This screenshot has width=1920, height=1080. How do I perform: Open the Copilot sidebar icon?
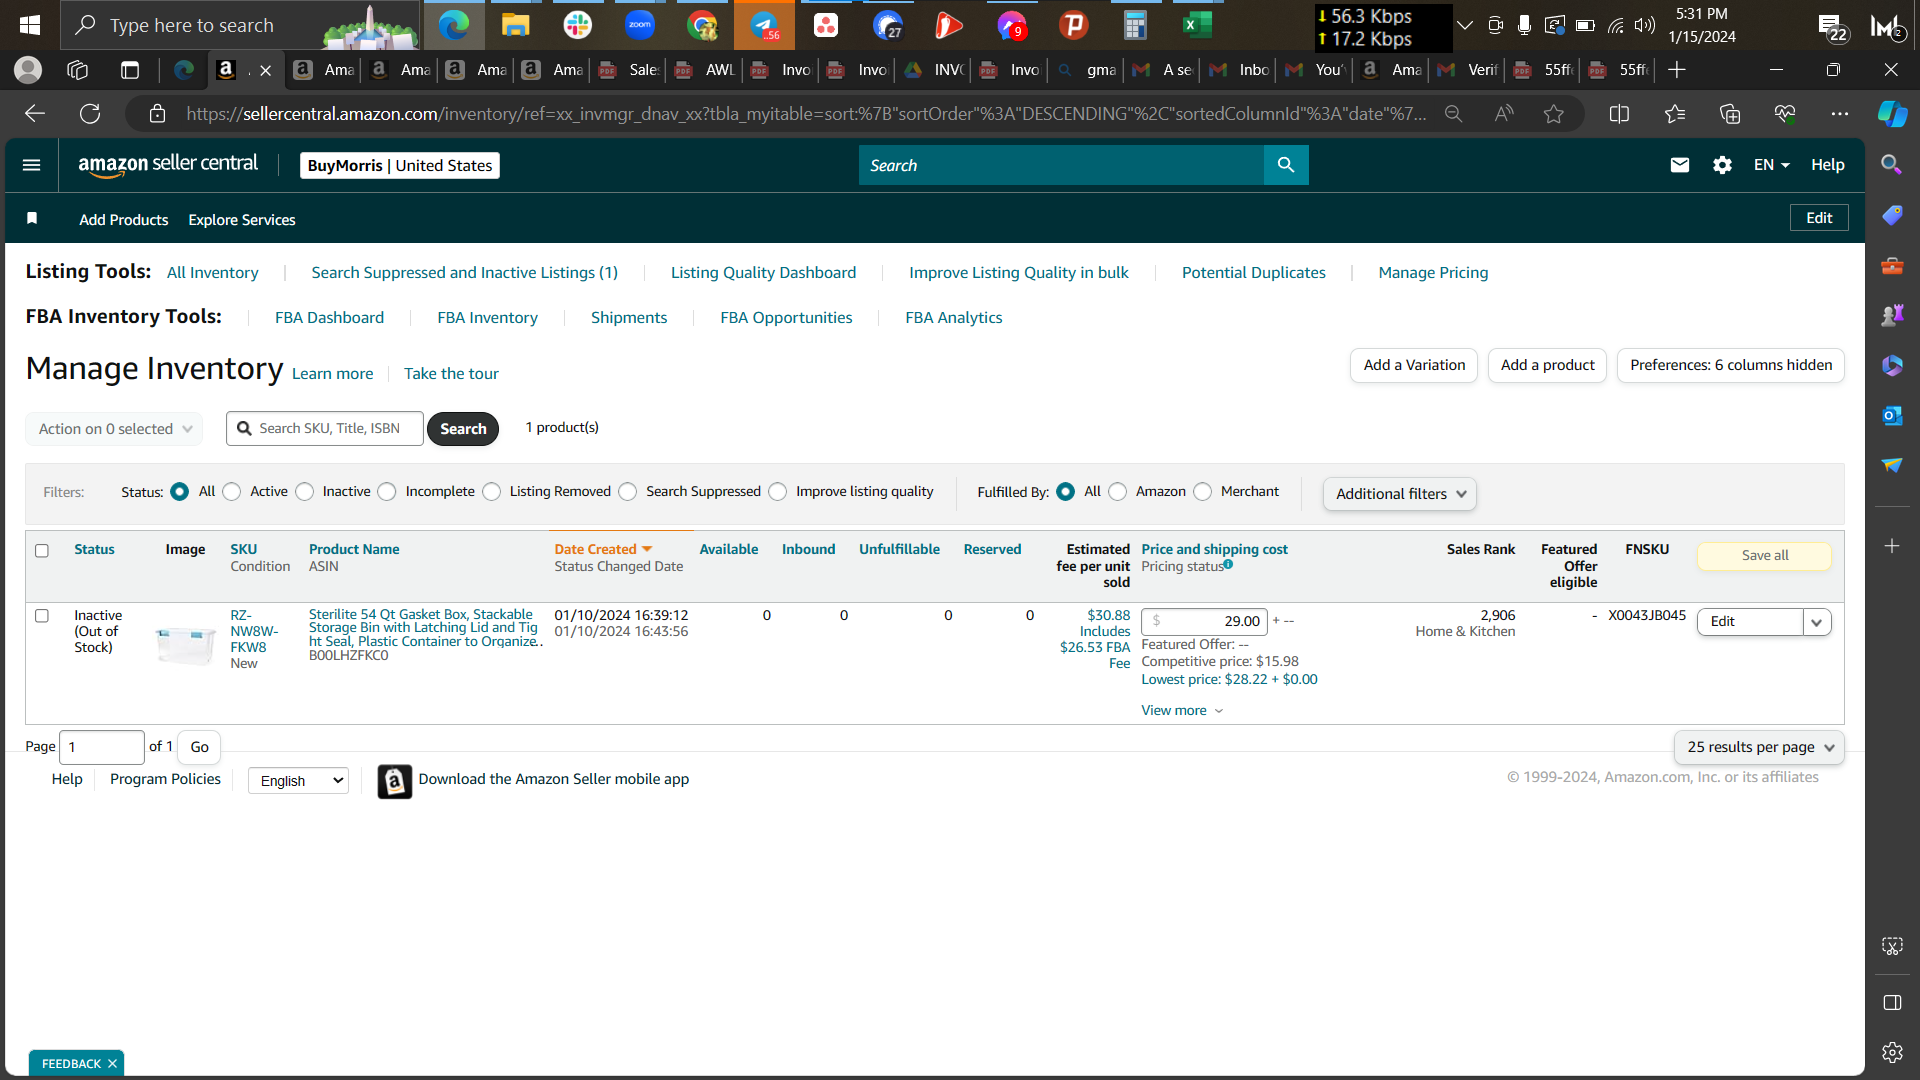(x=1892, y=114)
